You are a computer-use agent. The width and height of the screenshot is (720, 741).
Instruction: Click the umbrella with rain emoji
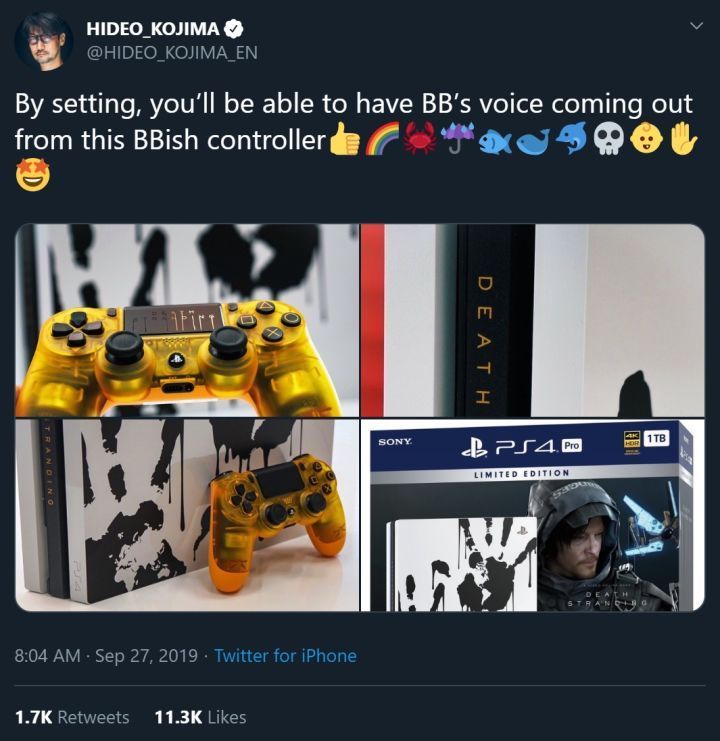(456, 139)
